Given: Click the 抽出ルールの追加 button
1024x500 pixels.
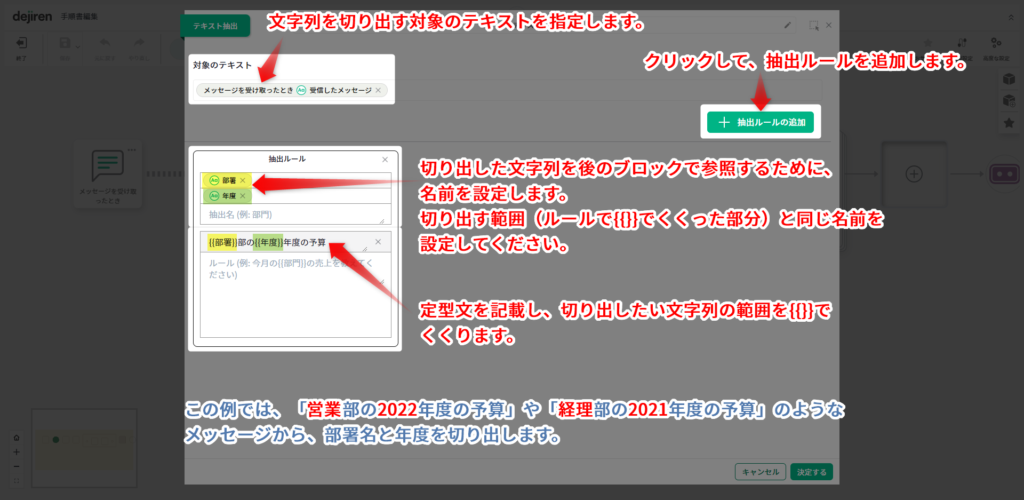Looking at the screenshot, I should click(x=760, y=122).
